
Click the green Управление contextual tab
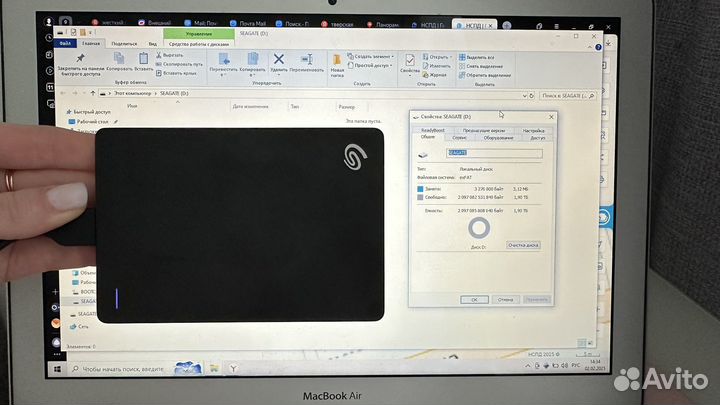(x=199, y=34)
